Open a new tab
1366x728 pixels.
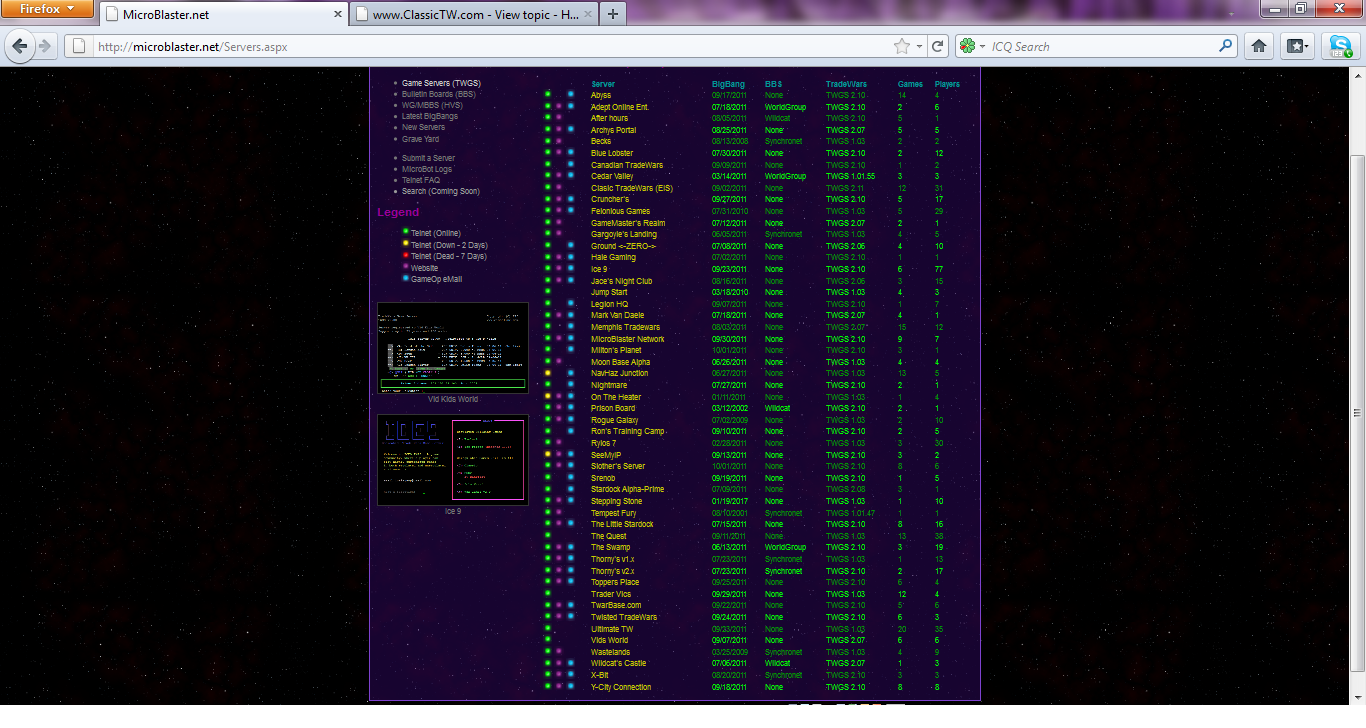(613, 14)
